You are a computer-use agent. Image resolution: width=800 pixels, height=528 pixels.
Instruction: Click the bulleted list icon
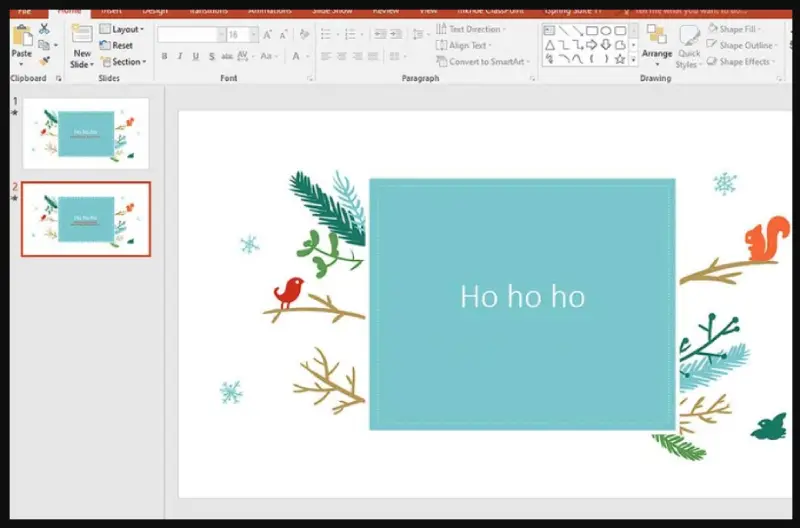click(326, 35)
